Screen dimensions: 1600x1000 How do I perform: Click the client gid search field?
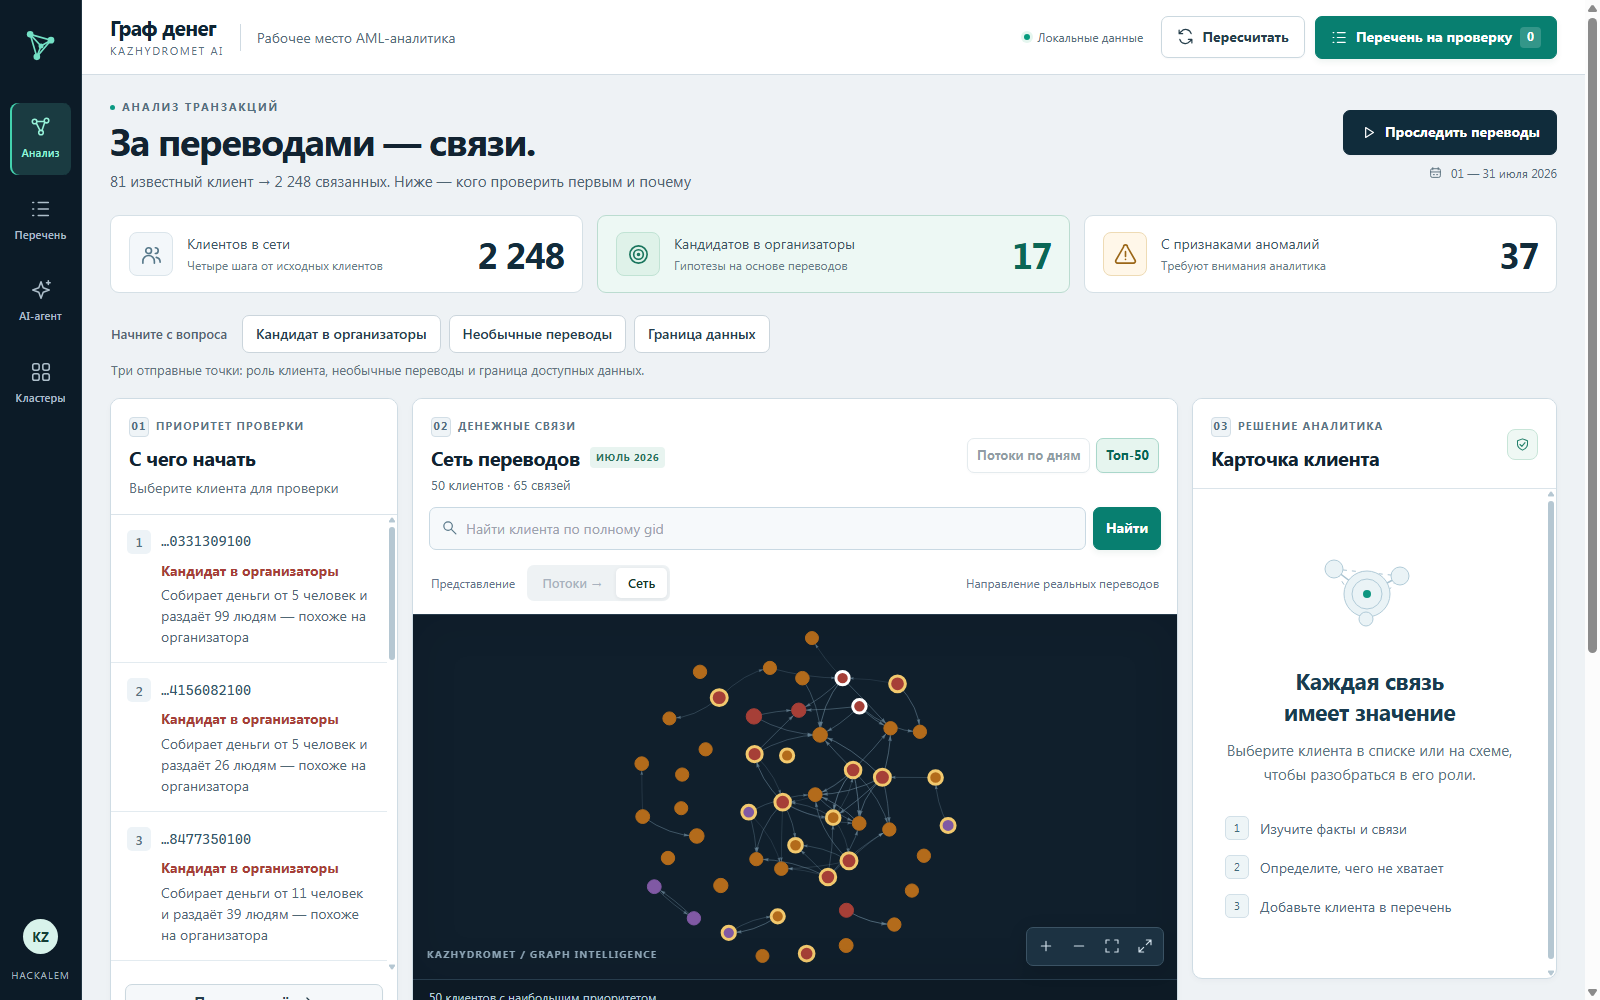tap(757, 528)
